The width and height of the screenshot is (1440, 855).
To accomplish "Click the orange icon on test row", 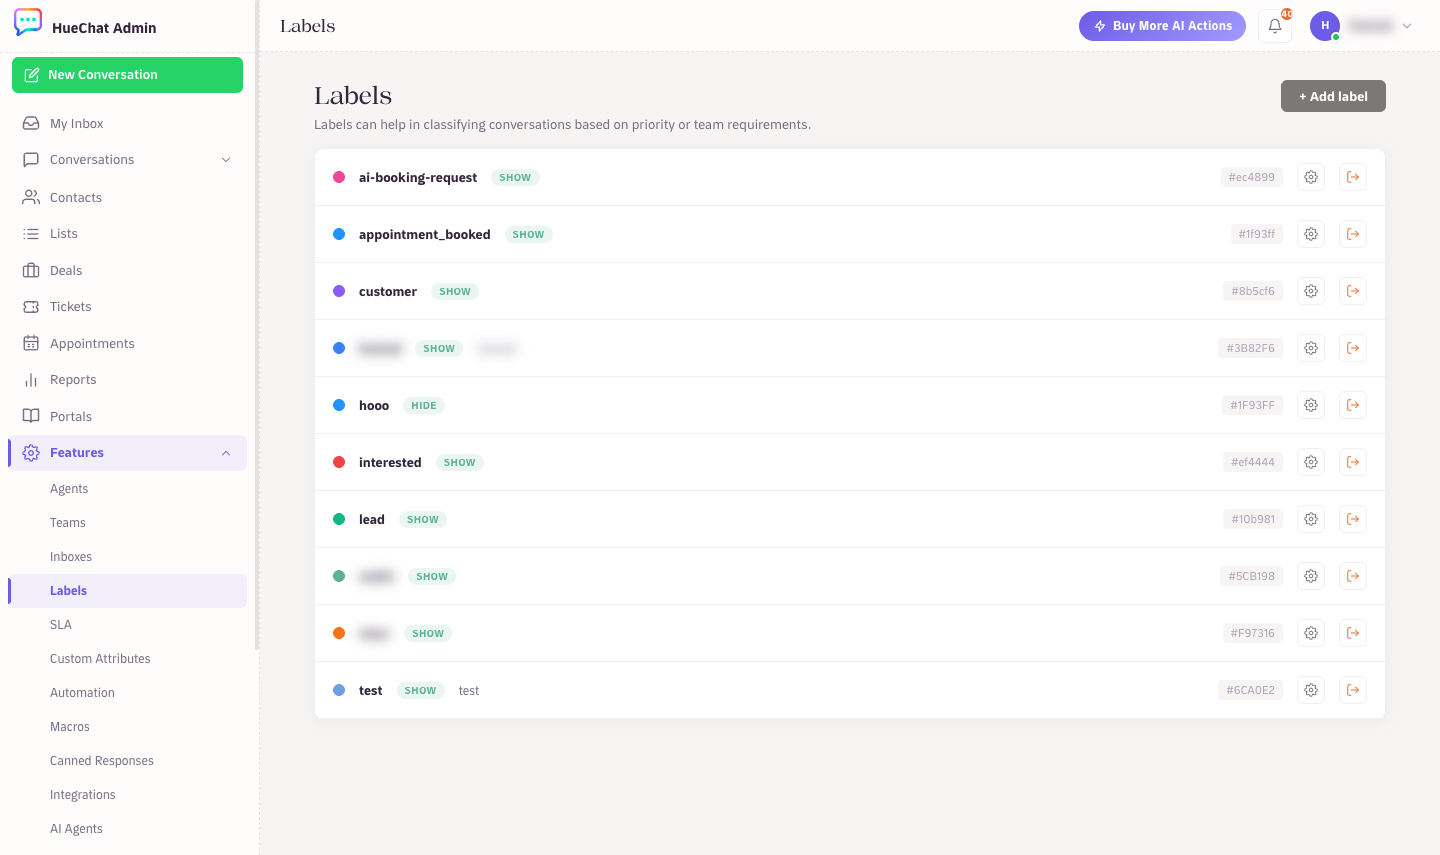I will tap(1353, 690).
